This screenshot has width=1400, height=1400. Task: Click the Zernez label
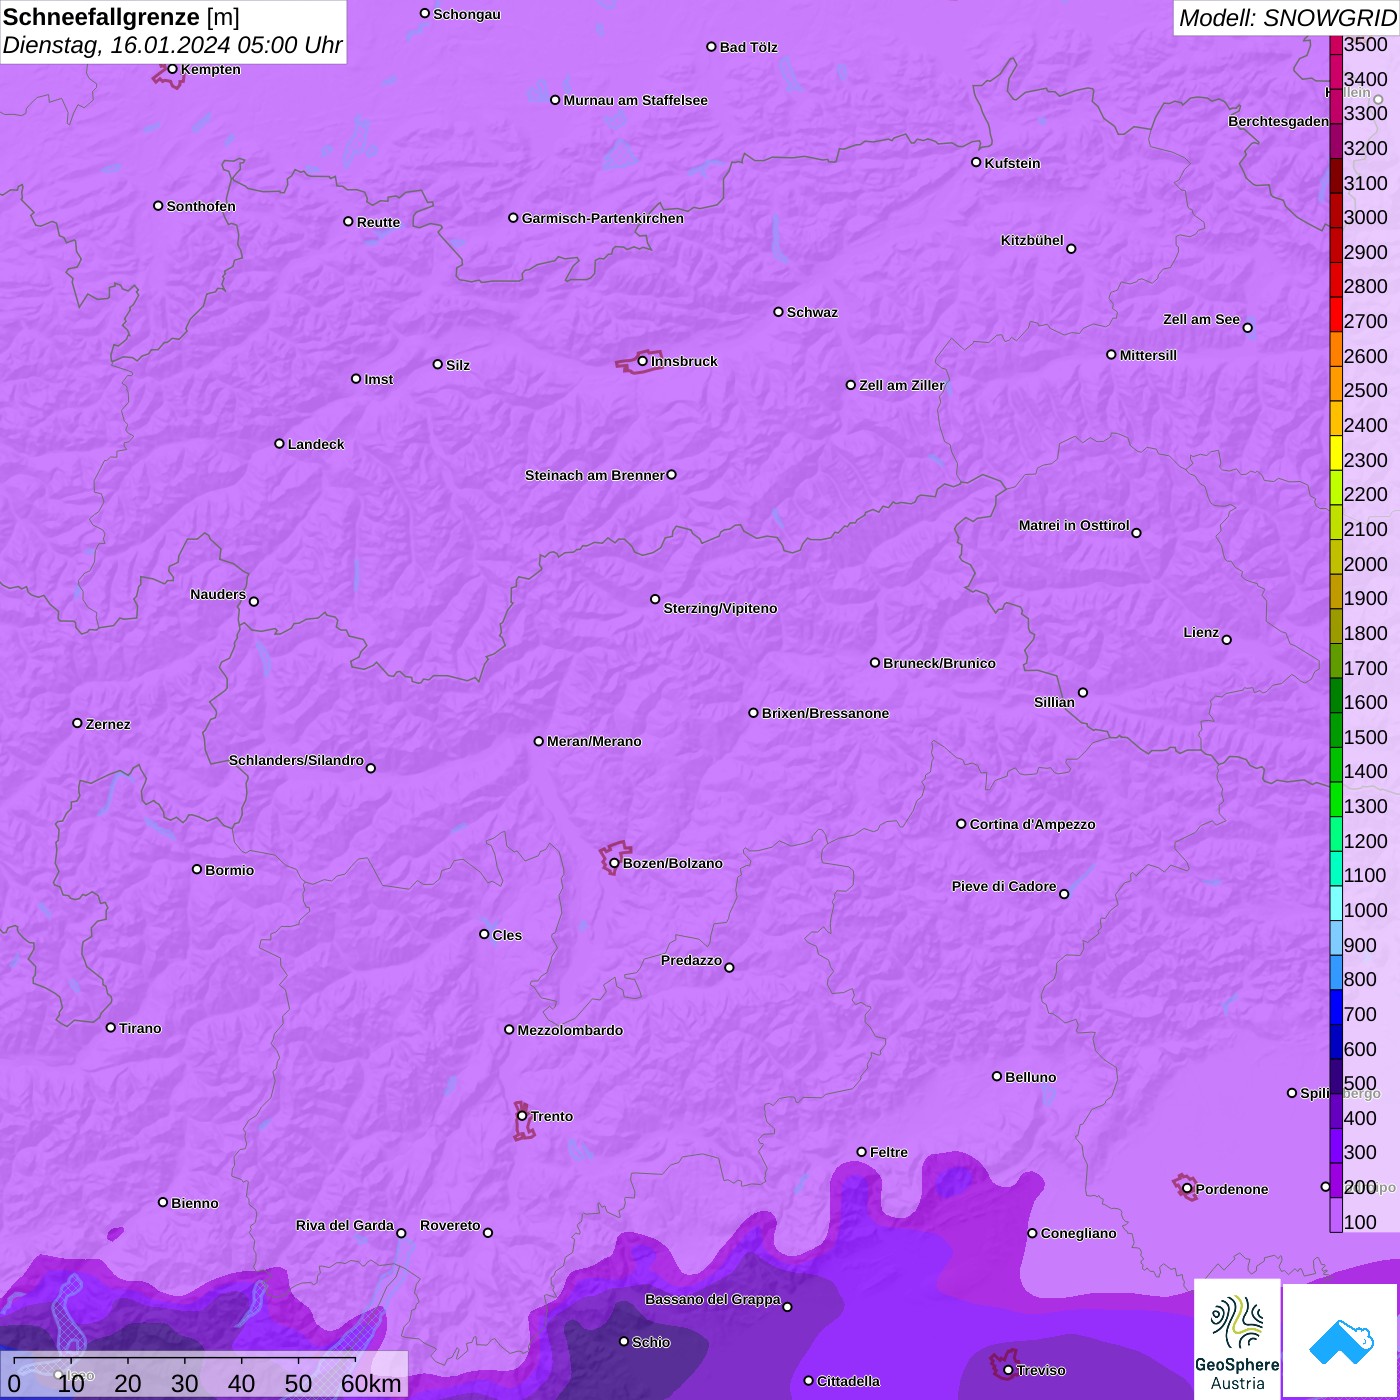coord(108,724)
